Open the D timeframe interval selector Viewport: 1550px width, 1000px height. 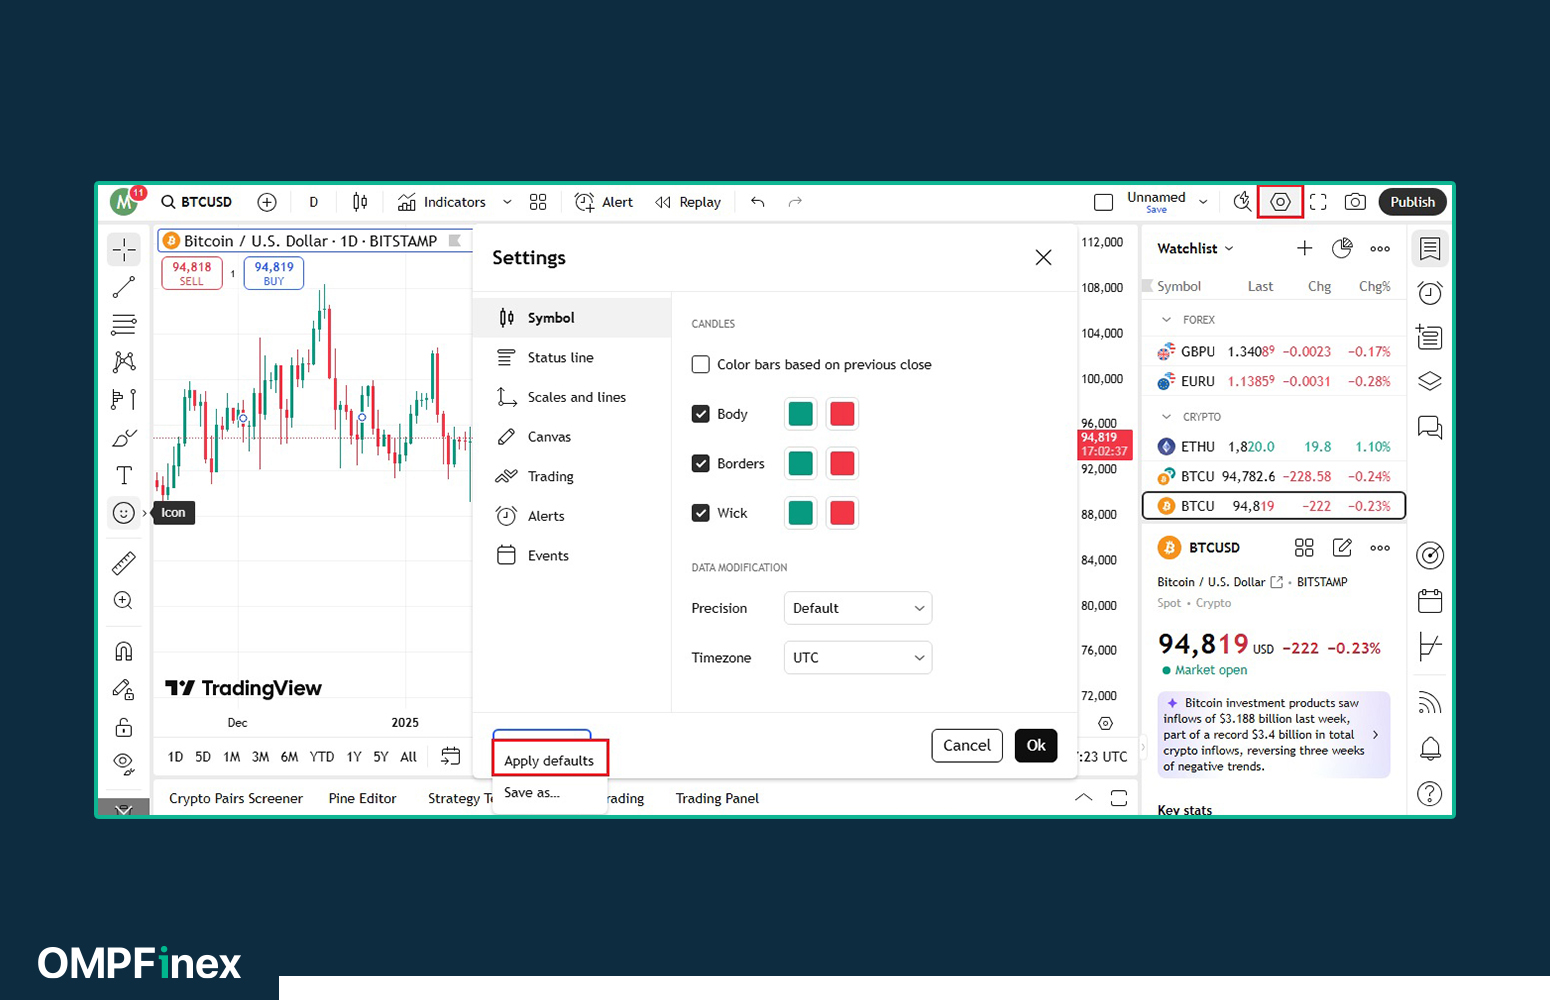point(313,202)
